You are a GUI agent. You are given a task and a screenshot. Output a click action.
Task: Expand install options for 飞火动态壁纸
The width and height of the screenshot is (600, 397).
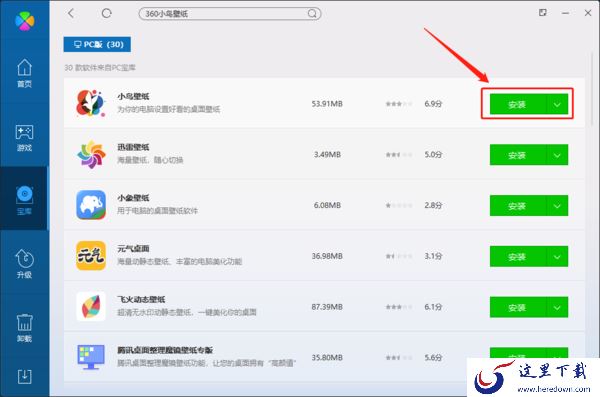tap(557, 307)
